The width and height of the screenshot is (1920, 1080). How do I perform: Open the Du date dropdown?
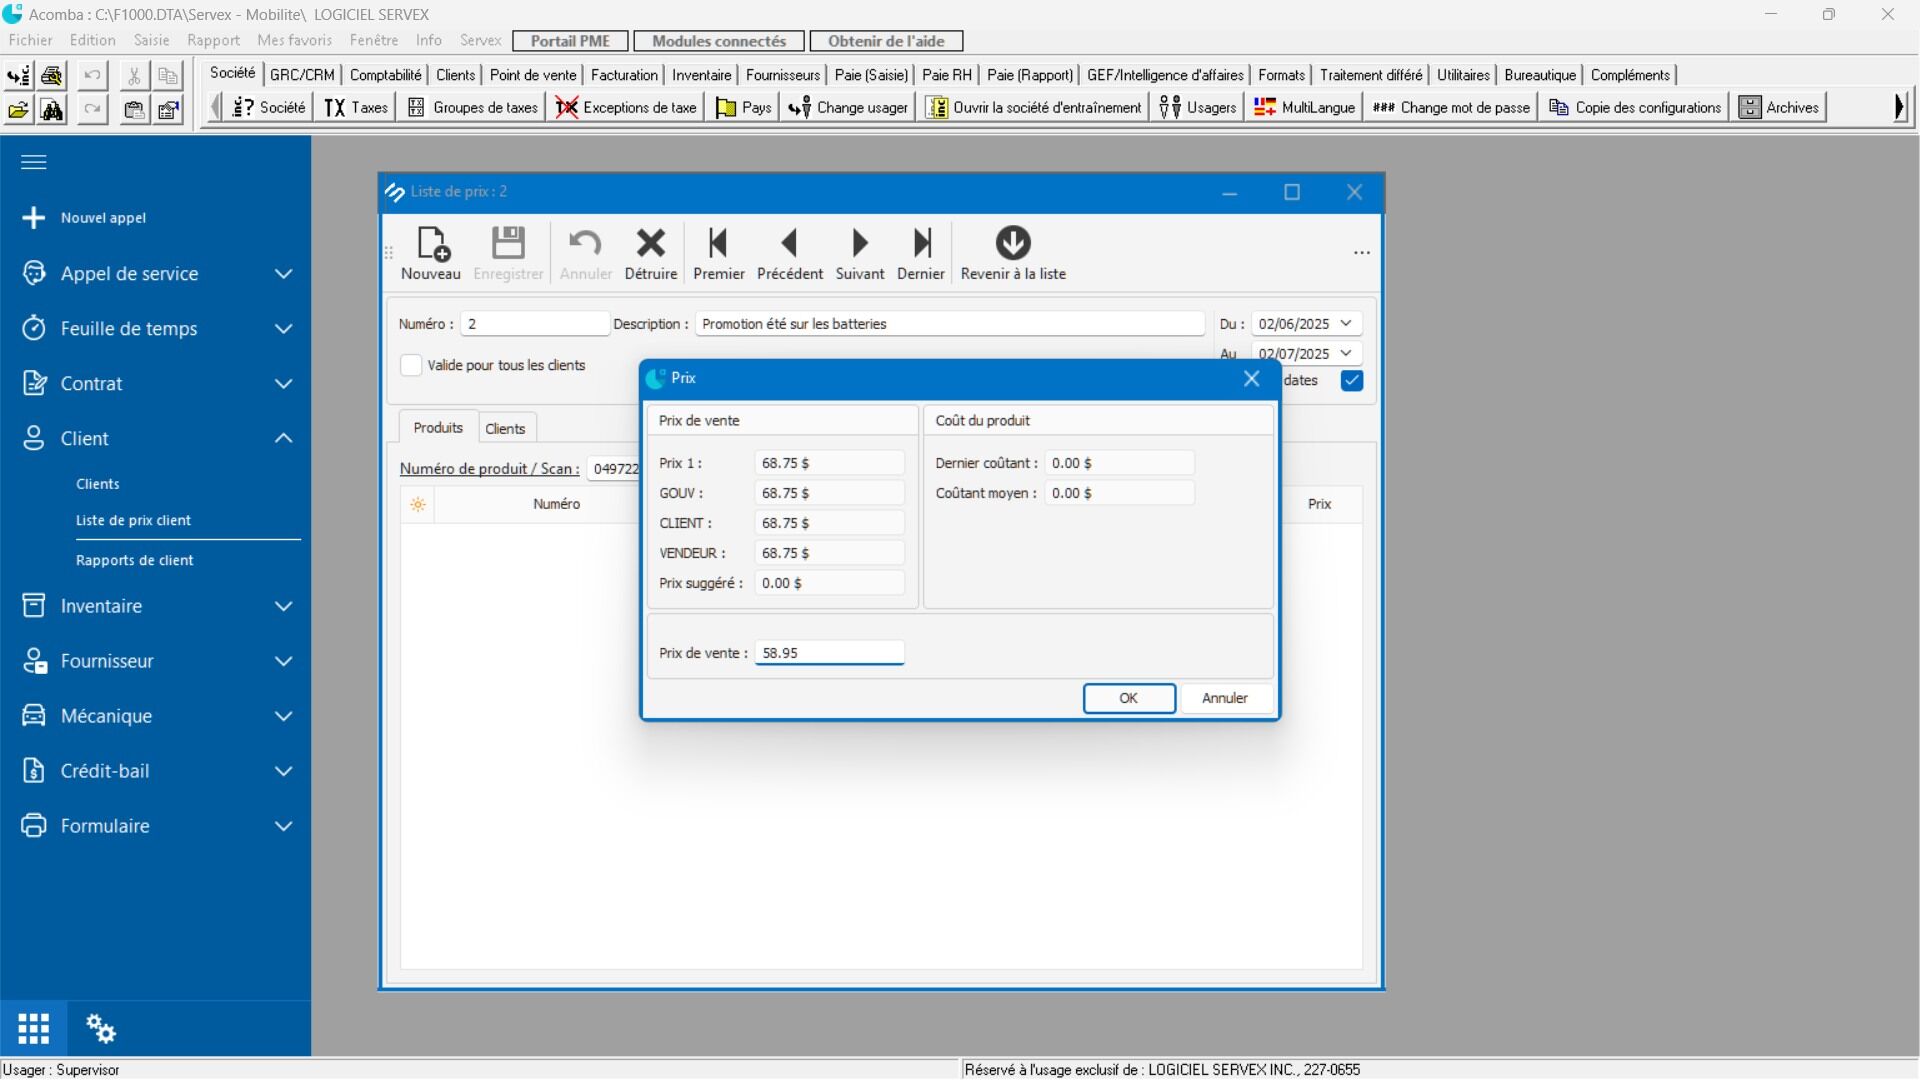[1346, 324]
